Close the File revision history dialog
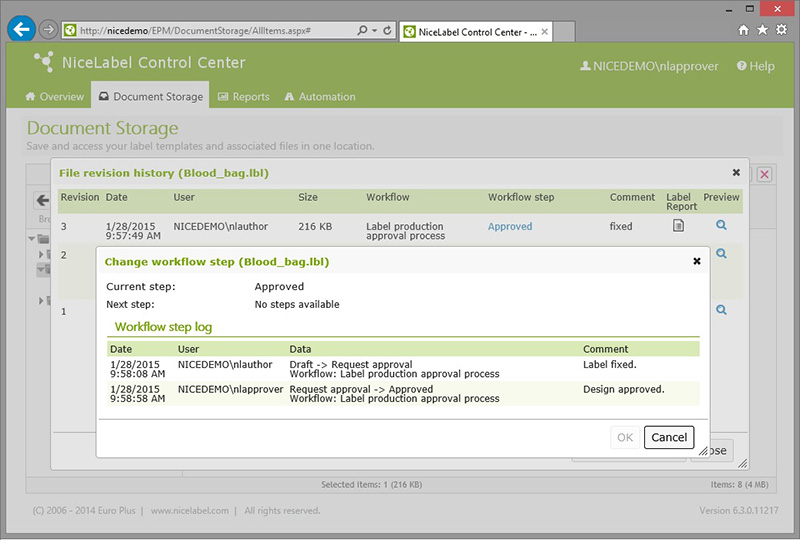This screenshot has height=540, width=800. [x=736, y=173]
